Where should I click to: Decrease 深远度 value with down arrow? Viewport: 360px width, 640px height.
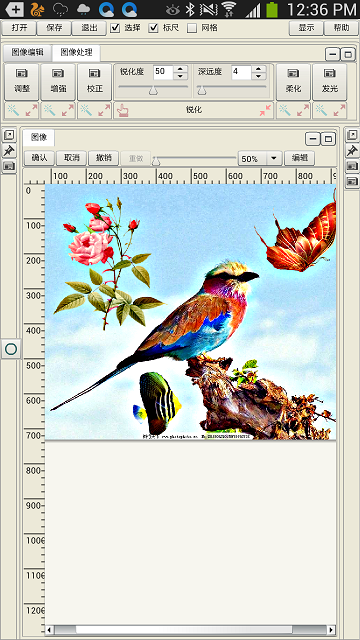pos(258,76)
